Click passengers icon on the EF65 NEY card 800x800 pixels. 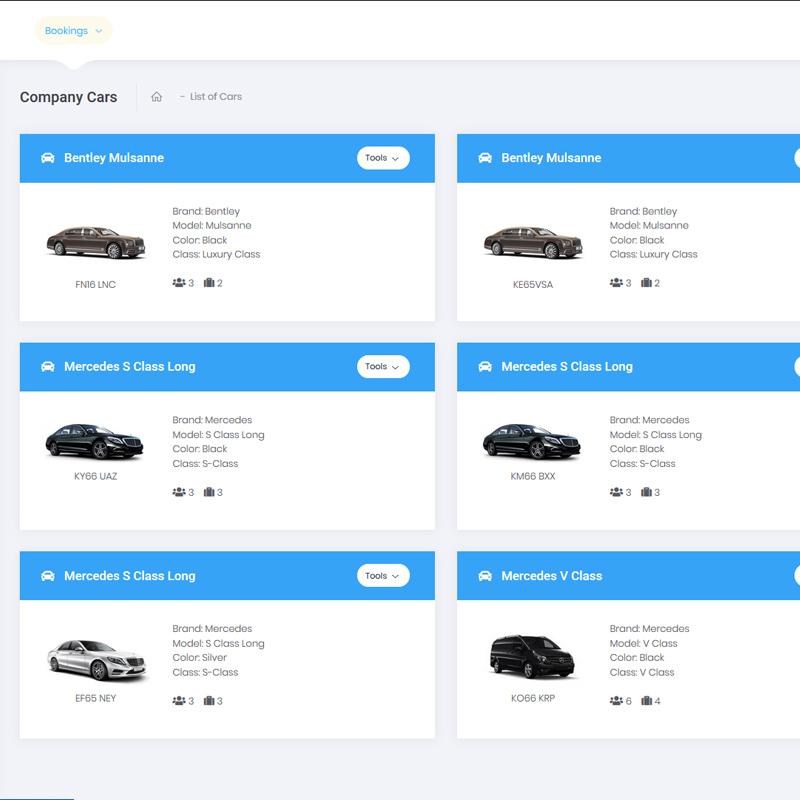pyautogui.click(x=179, y=701)
